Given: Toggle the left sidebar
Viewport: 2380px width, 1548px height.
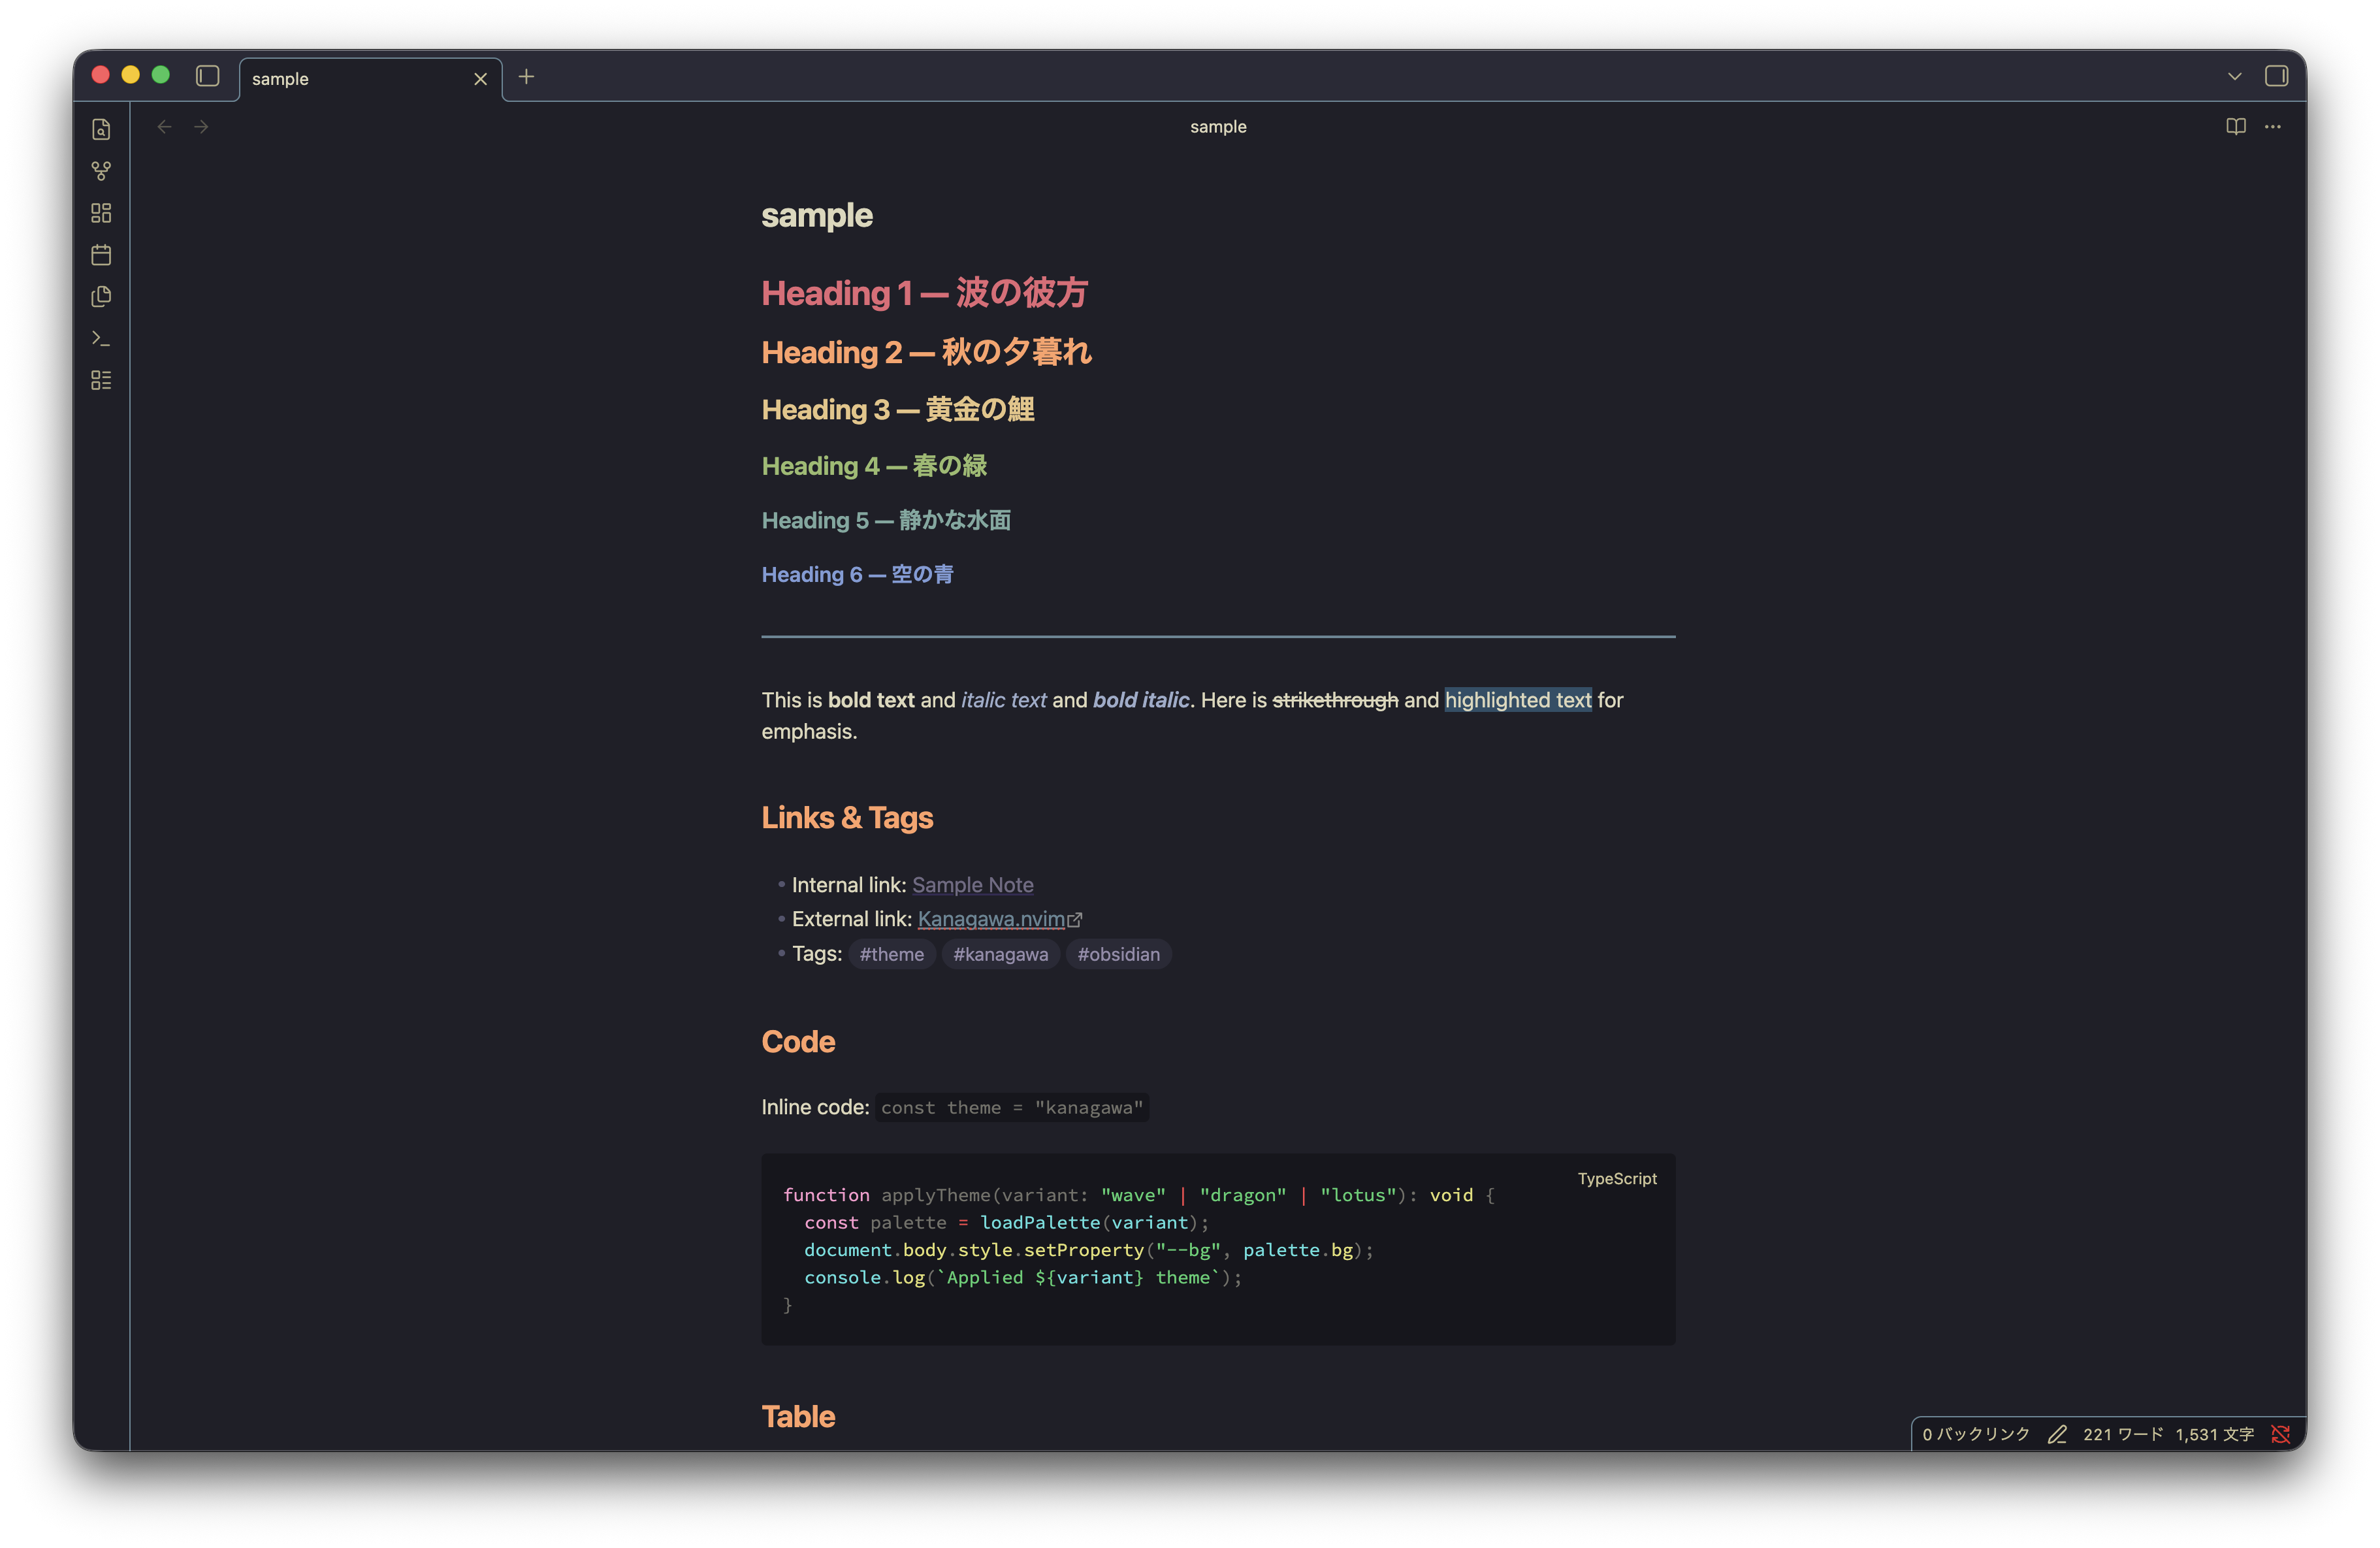Looking at the screenshot, I should [x=207, y=76].
